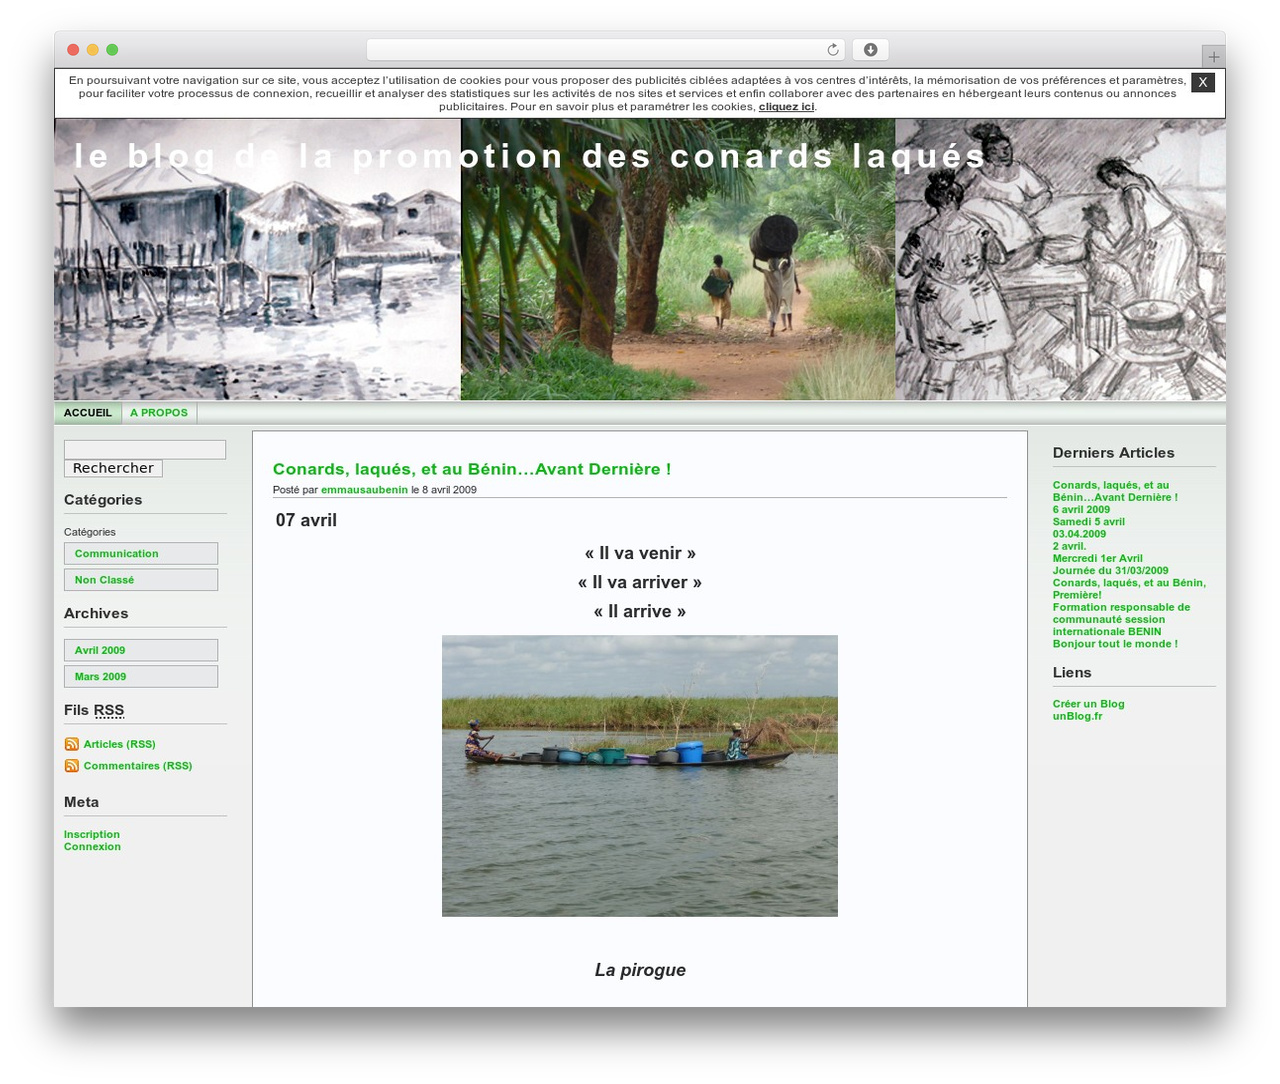
Task: Open recent article 'Formation responsable de communauté session internationale BENIN'
Action: click(1121, 620)
